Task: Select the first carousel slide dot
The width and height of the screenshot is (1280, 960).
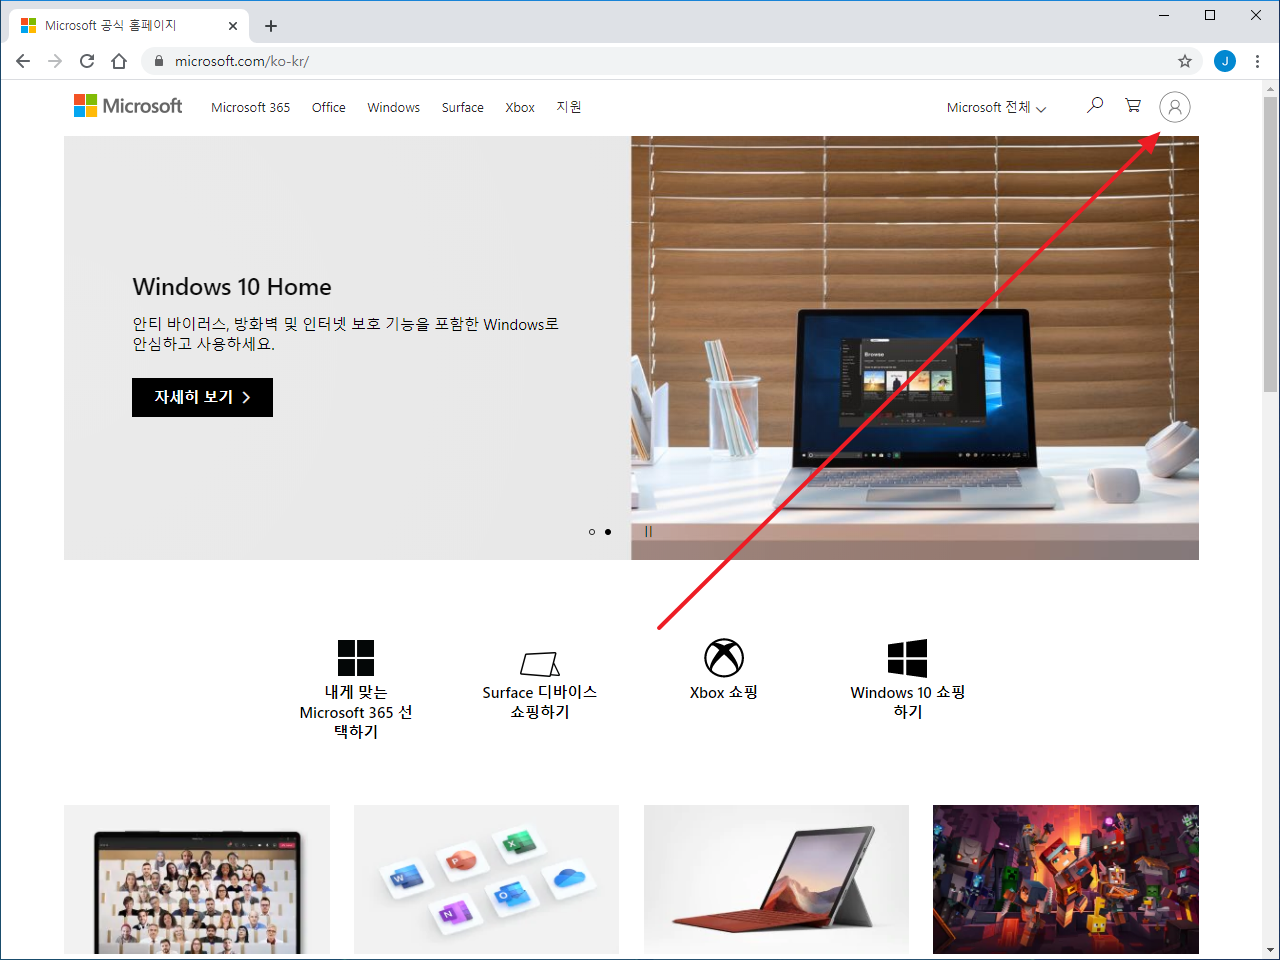Action: [x=592, y=532]
